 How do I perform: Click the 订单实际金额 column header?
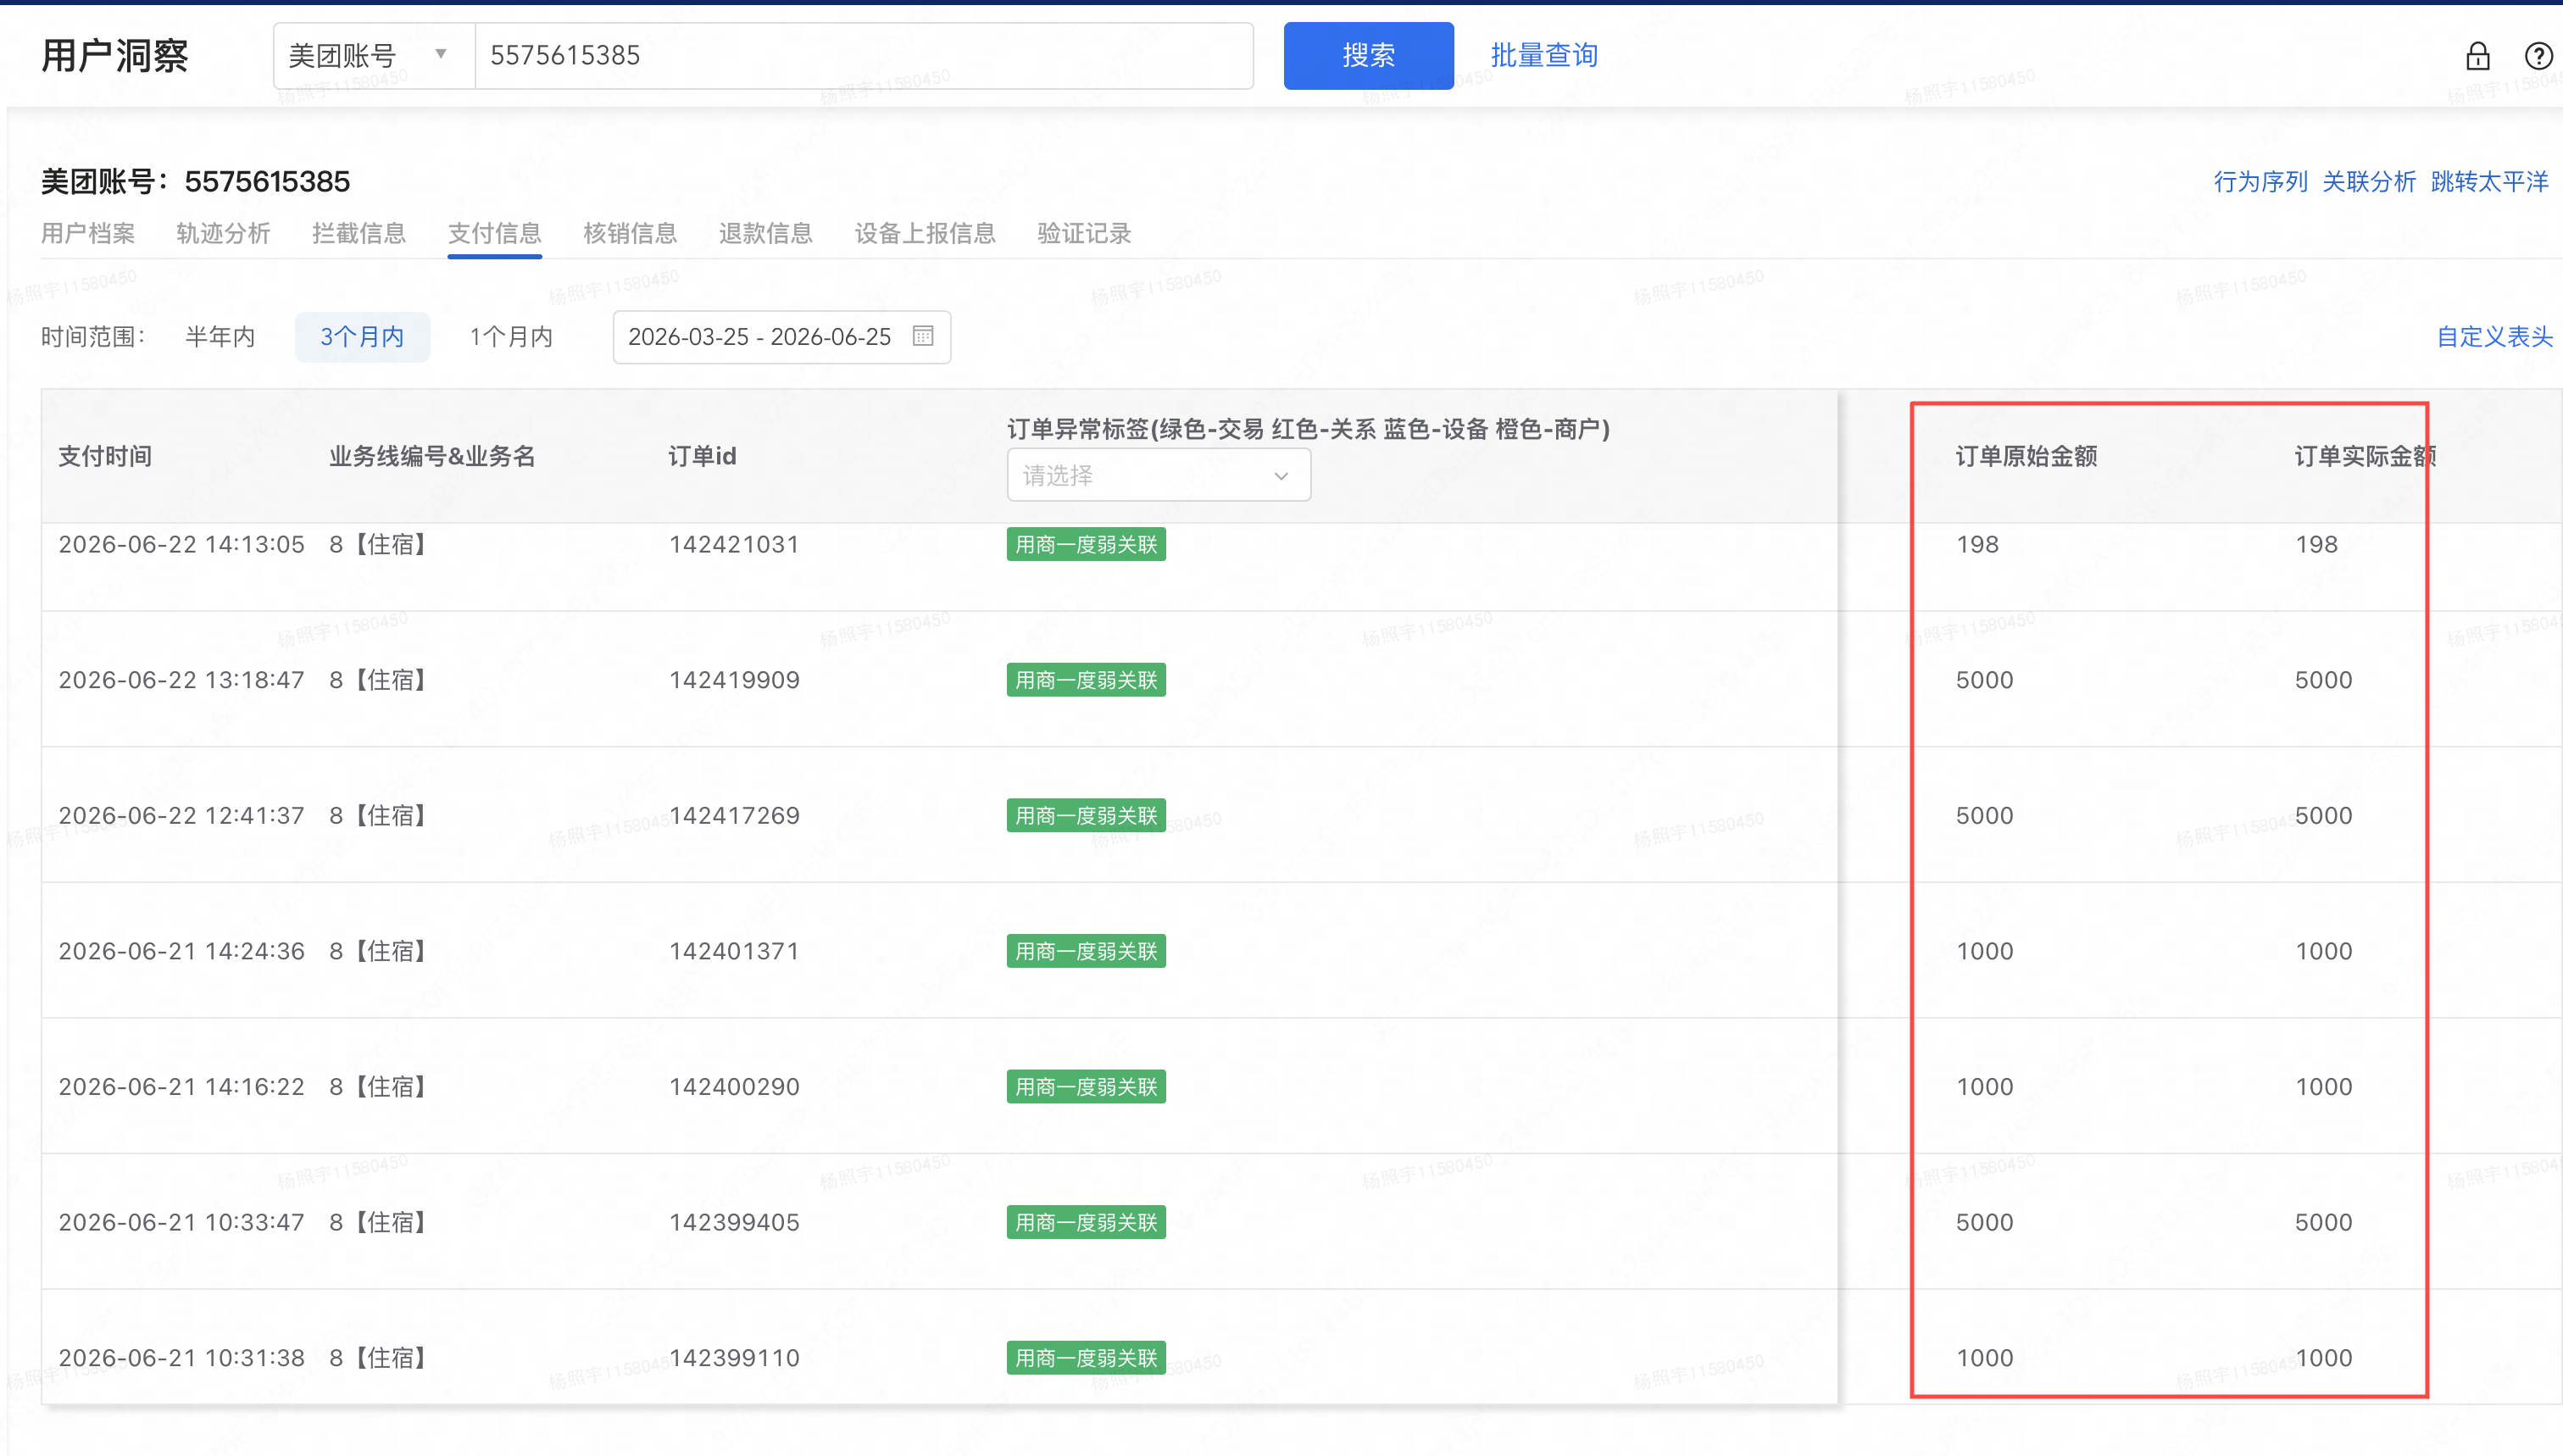tap(2365, 456)
